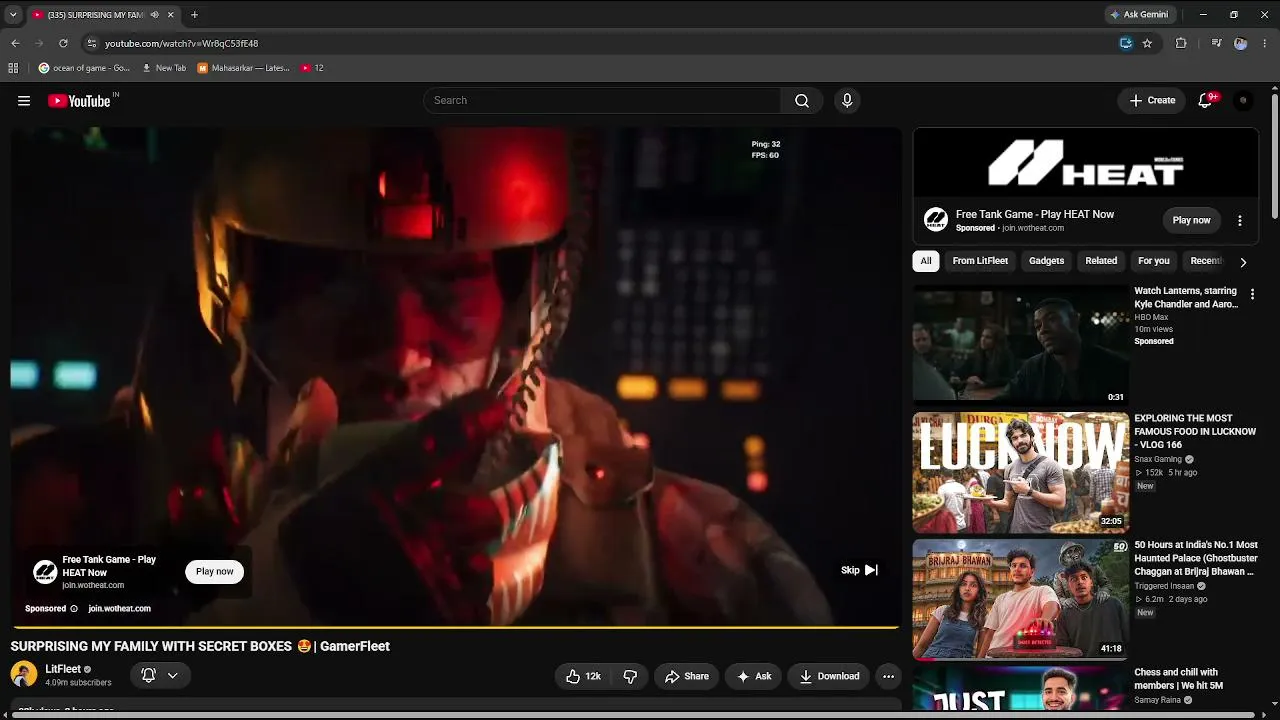Open YouTube notifications bell
This screenshot has width=1280, height=720.
tap(1206, 100)
